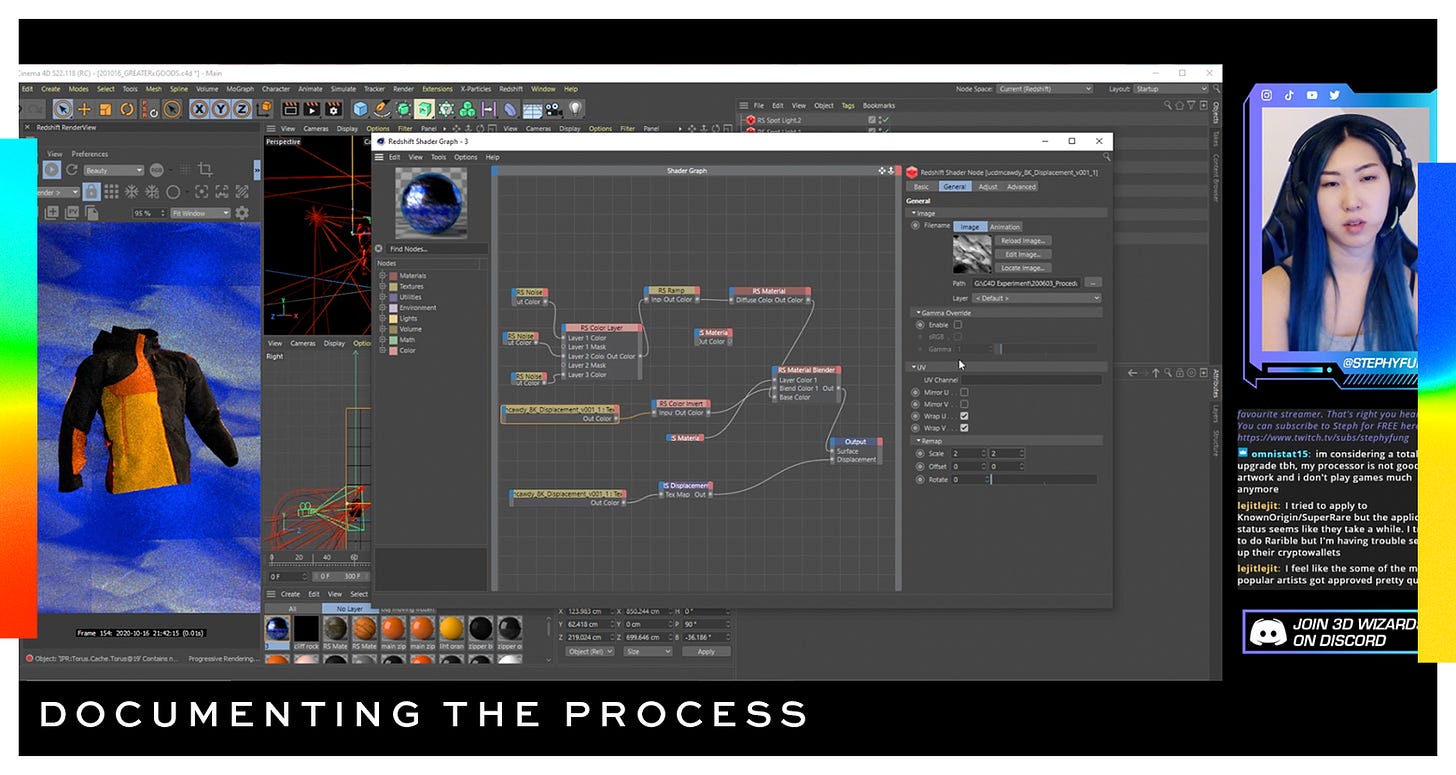Image resolution: width=1456 pixels, height=775 pixels.
Task: Click the snowflake freeze icon in RenderView
Action: pos(133,191)
